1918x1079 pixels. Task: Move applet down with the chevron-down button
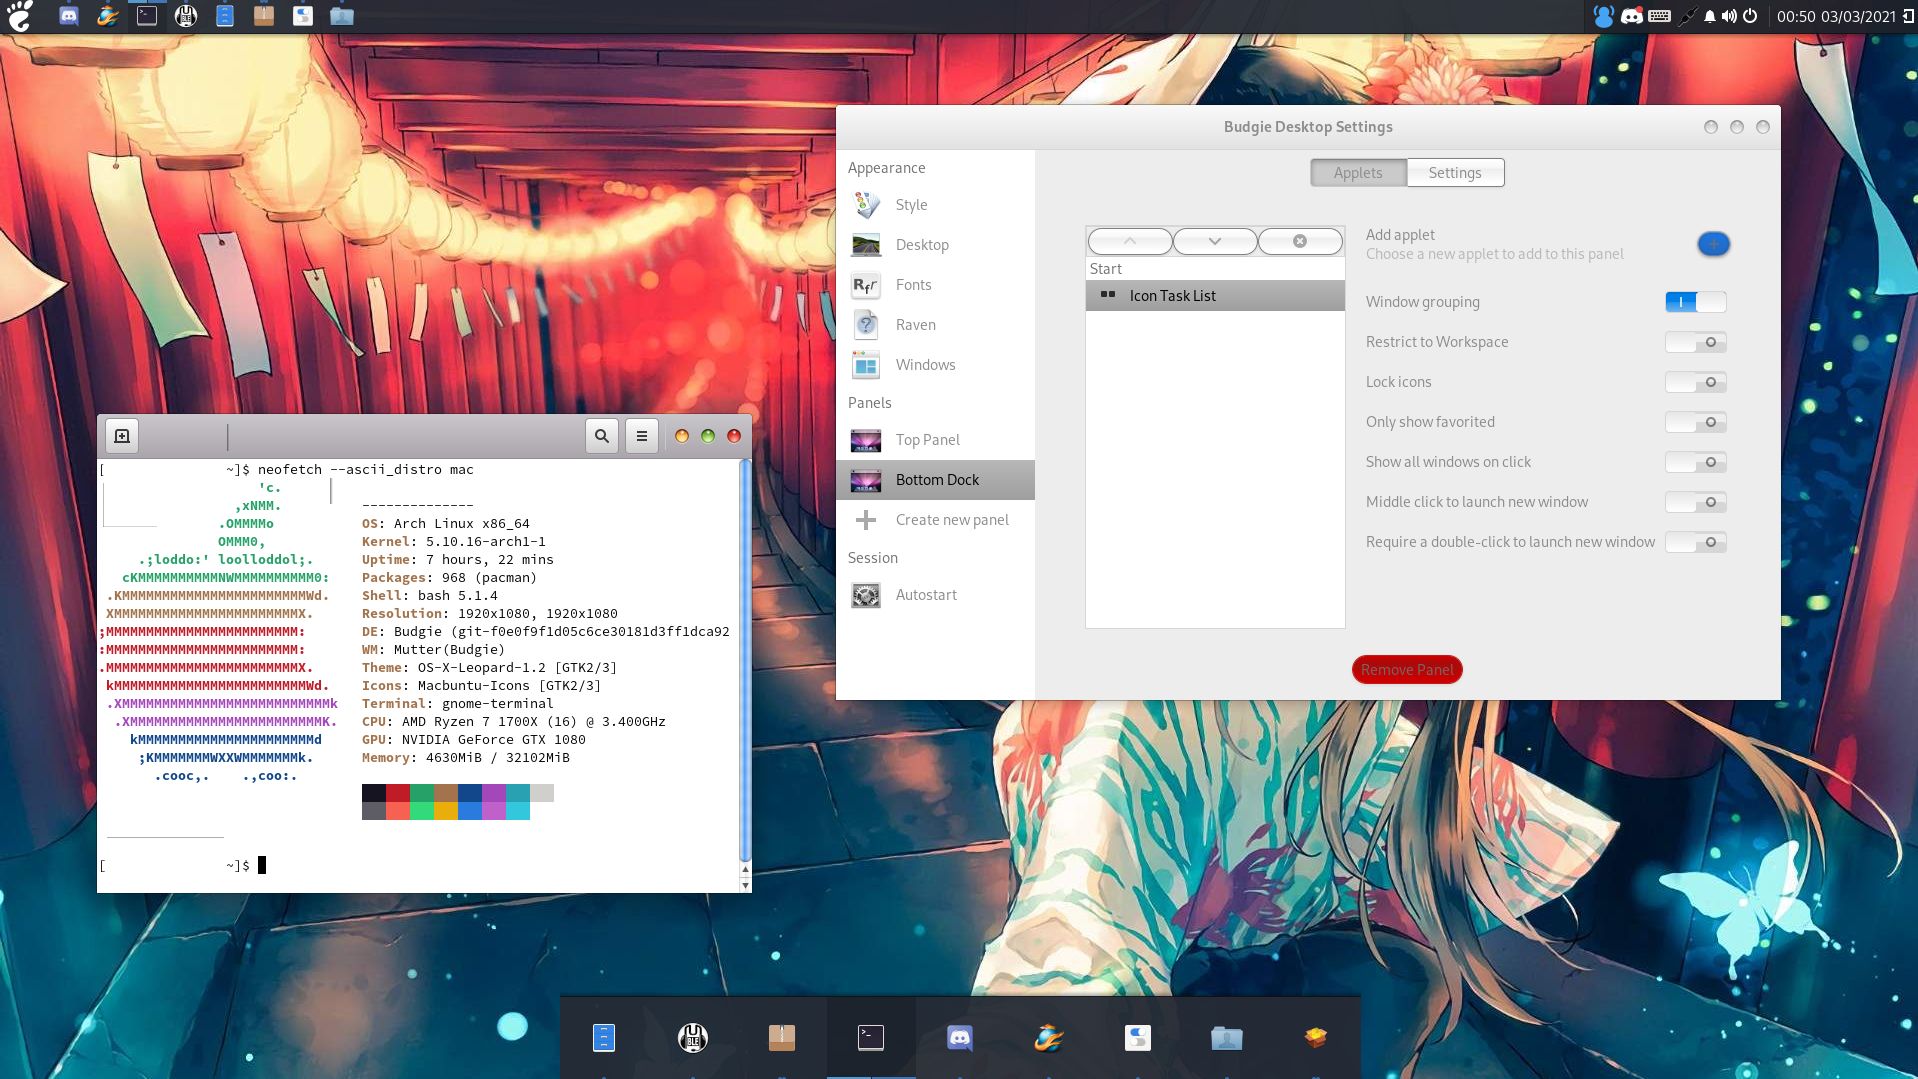1215,241
